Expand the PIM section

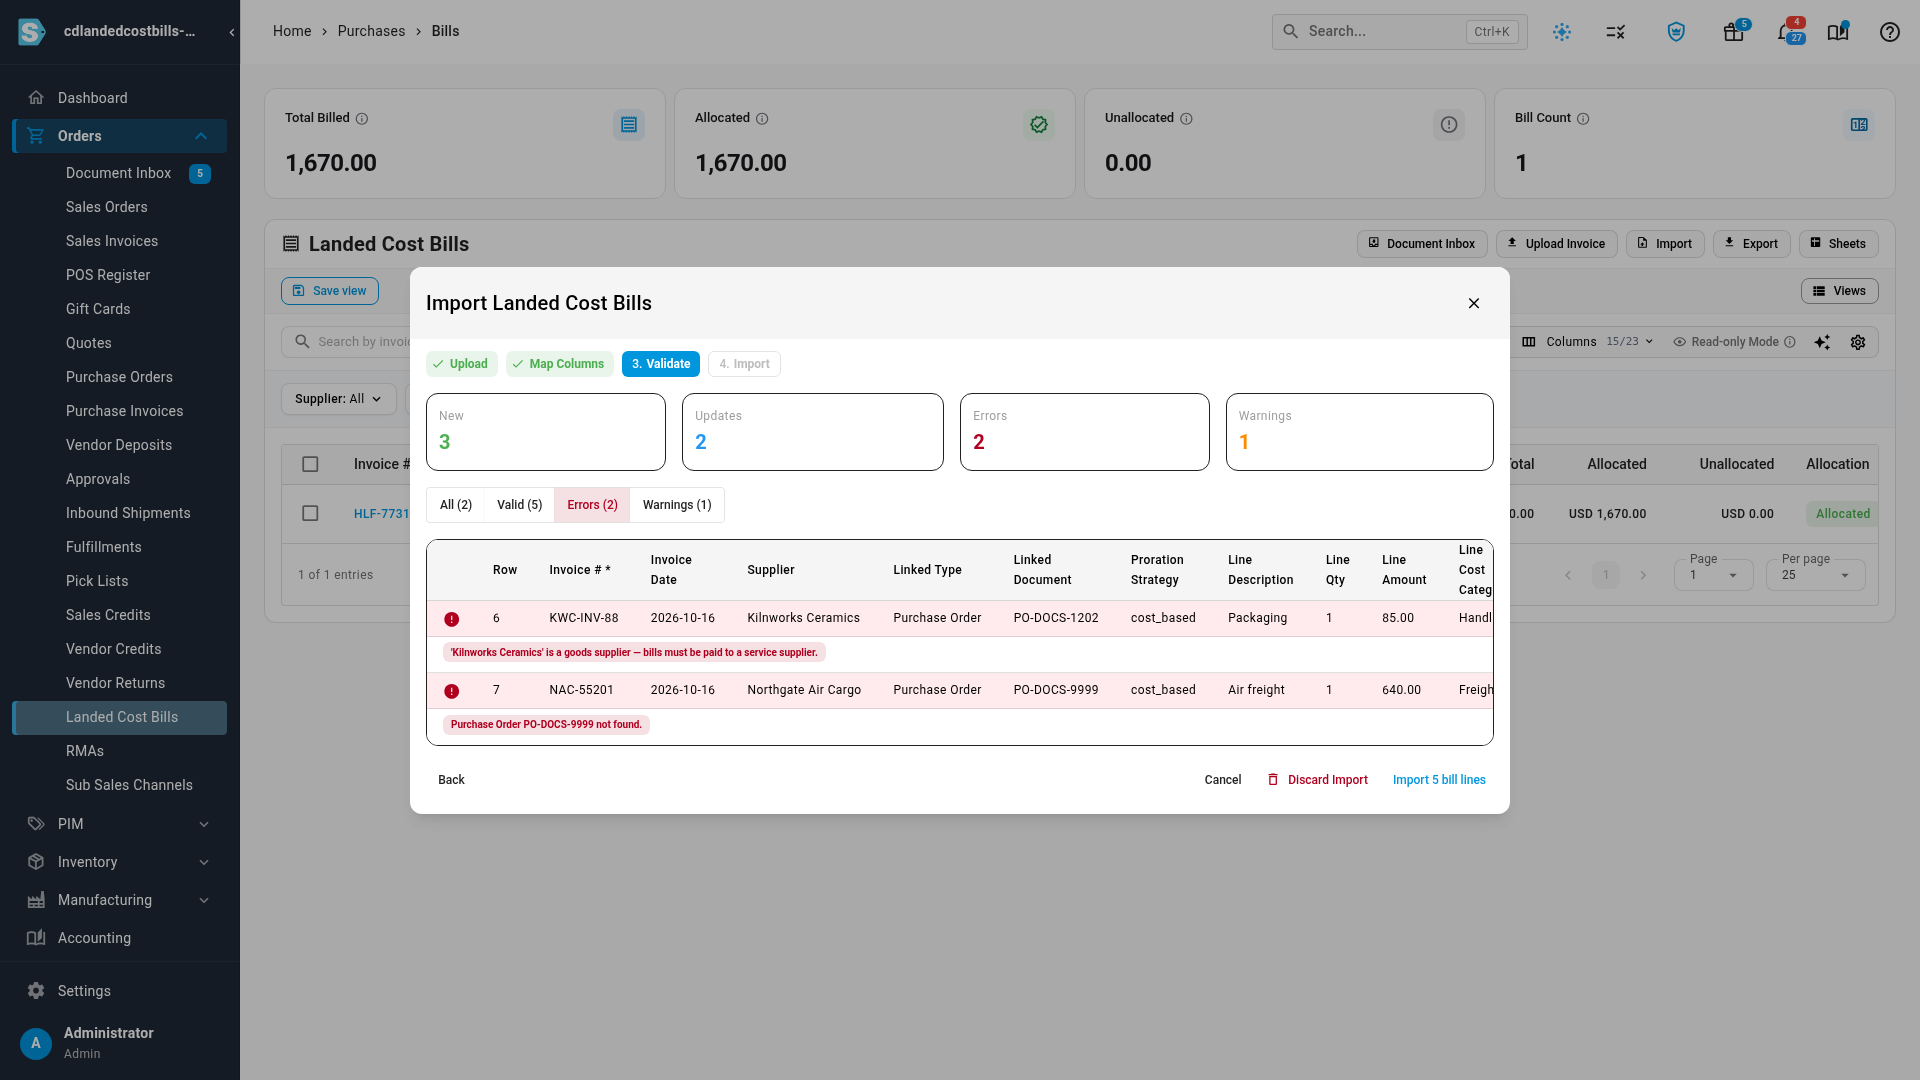point(120,824)
